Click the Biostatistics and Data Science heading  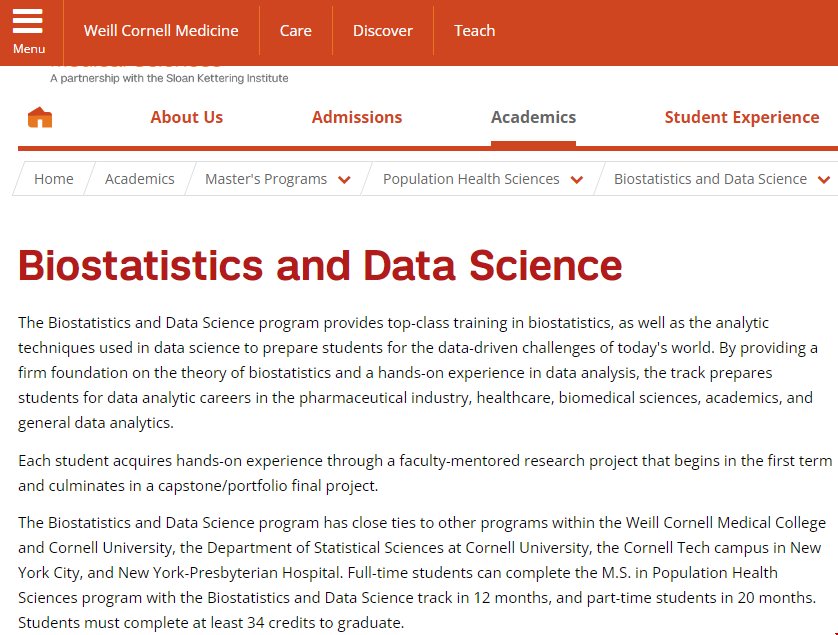point(320,266)
